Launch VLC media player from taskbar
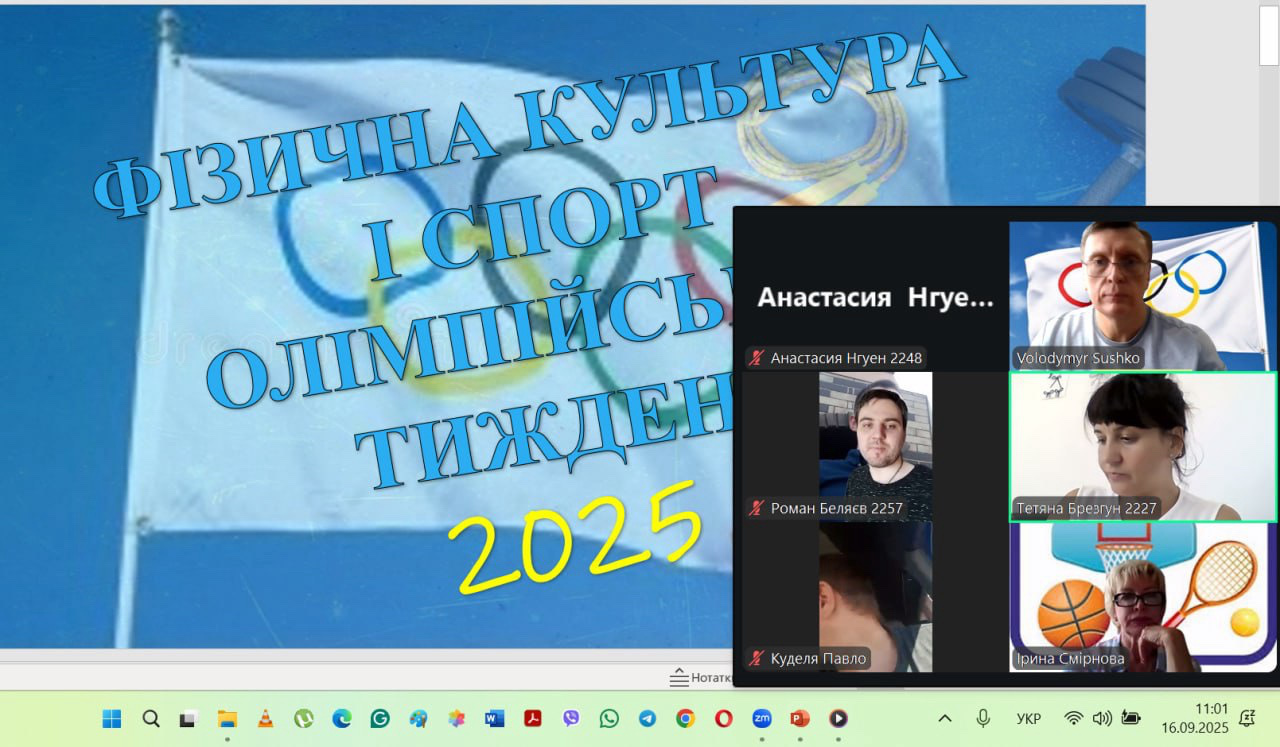The width and height of the screenshot is (1280, 747). pos(265,718)
